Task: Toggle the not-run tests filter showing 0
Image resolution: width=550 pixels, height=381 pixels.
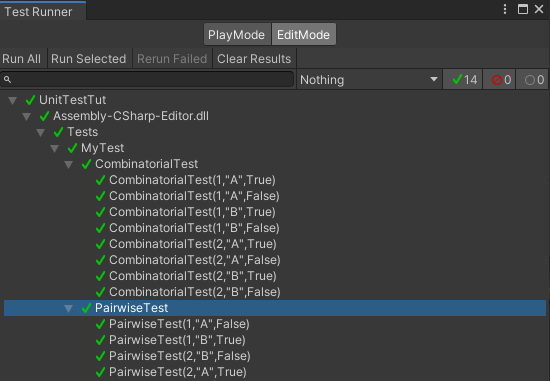Action: (x=532, y=80)
